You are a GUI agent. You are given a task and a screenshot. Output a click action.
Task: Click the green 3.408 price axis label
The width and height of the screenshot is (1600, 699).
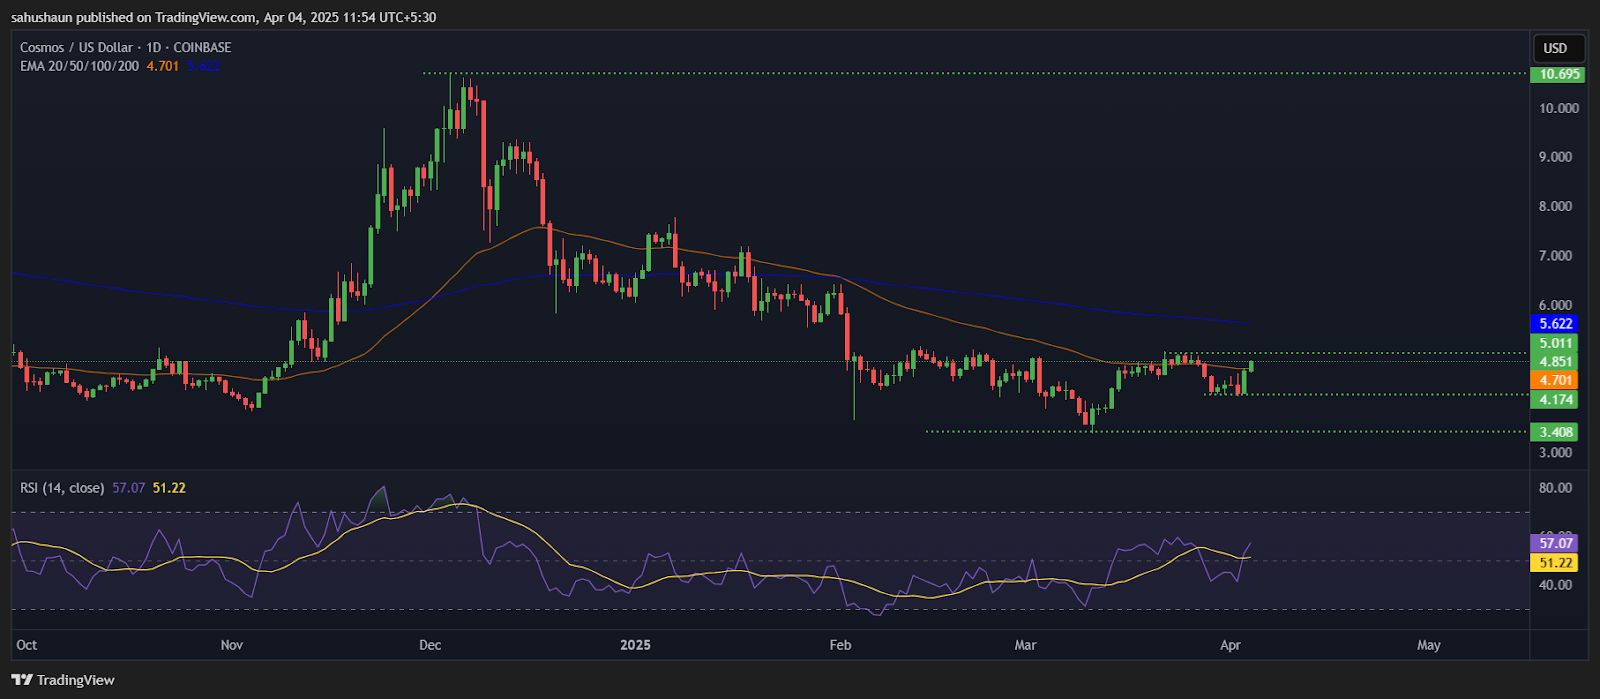pos(1556,432)
